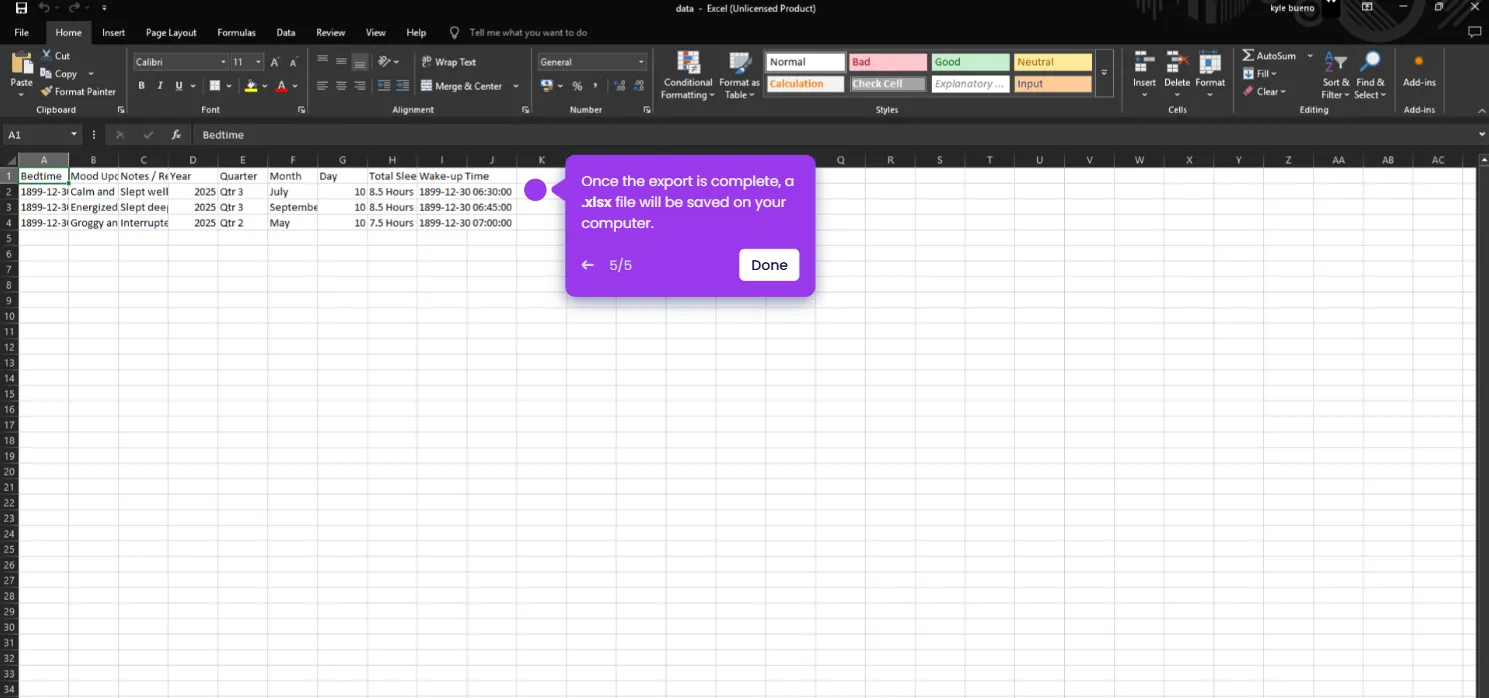Apply italic formatting
This screenshot has height=698, width=1489.
(x=160, y=86)
